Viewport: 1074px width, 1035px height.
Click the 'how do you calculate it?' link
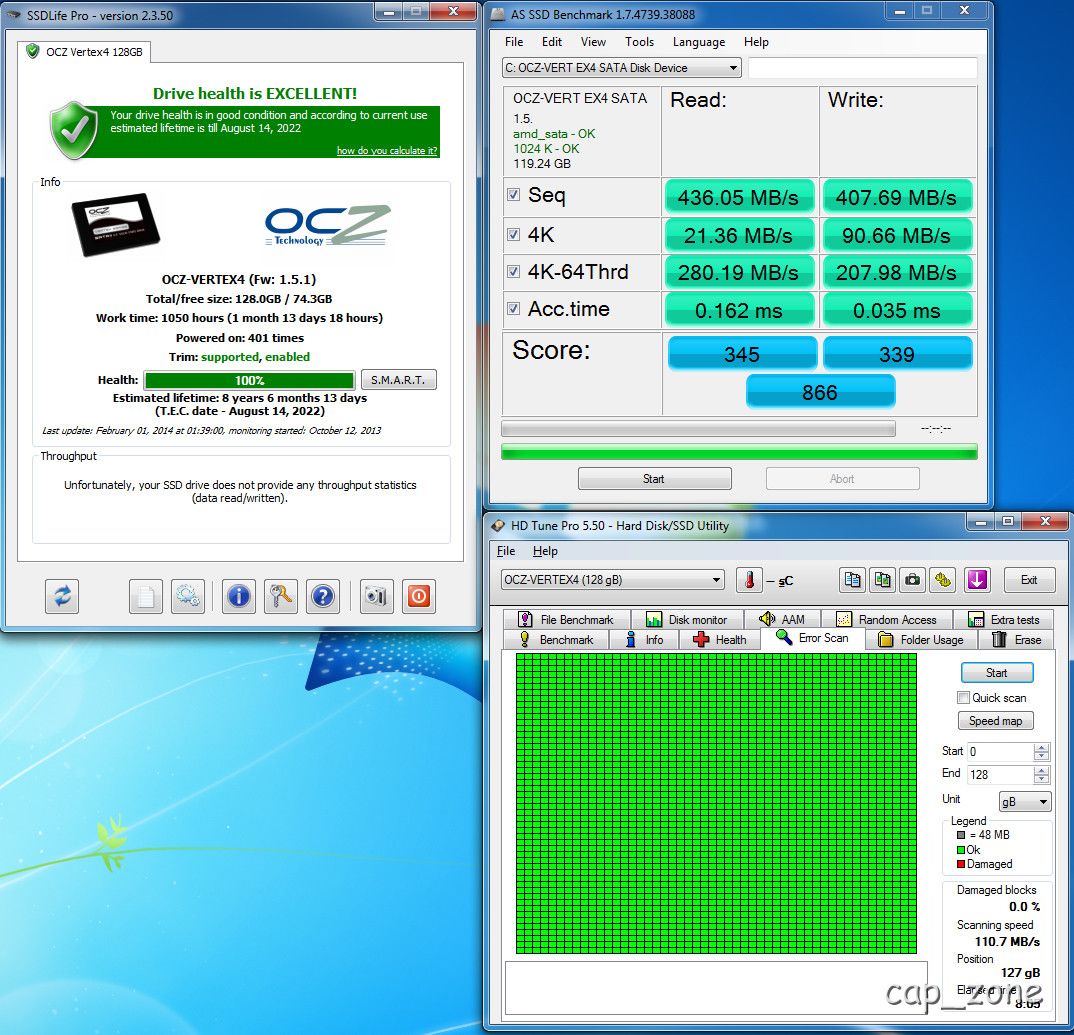coord(386,151)
